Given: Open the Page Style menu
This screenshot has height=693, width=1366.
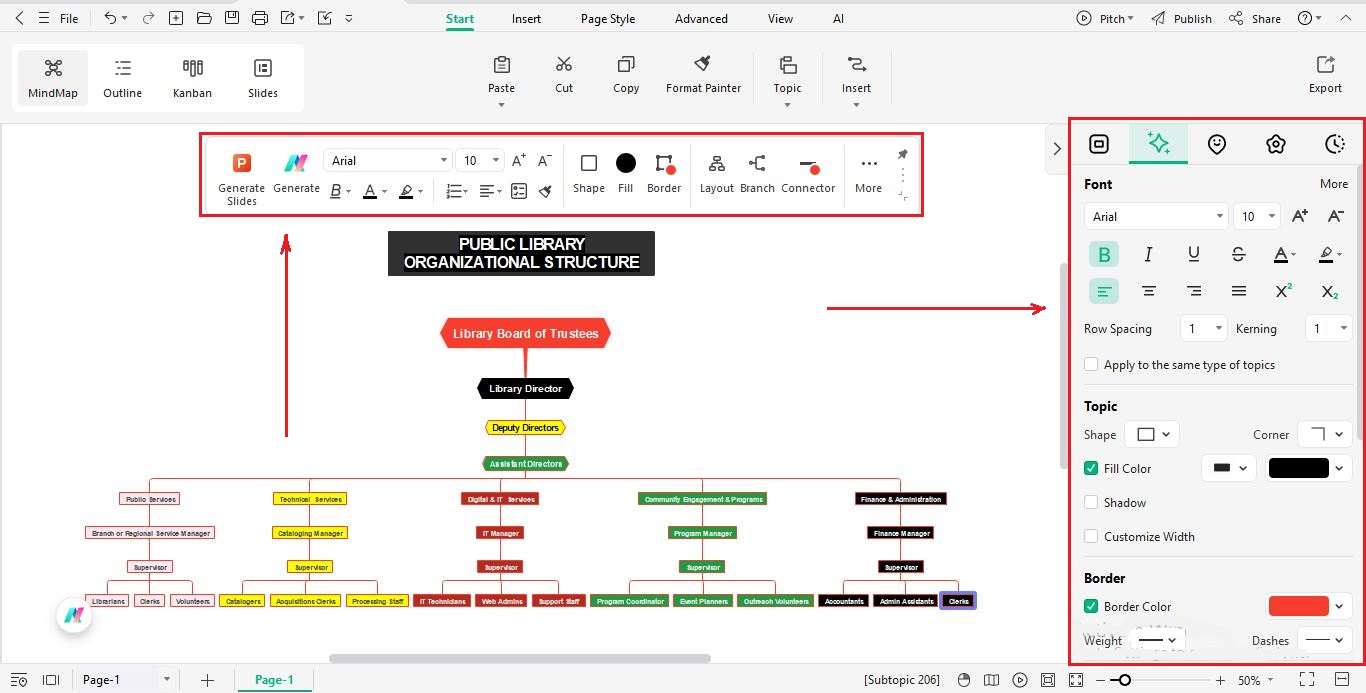Looking at the screenshot, I should (607, 18).
